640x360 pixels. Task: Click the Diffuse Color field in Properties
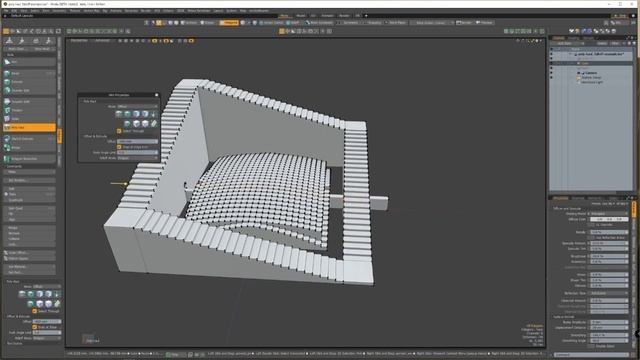609,219
